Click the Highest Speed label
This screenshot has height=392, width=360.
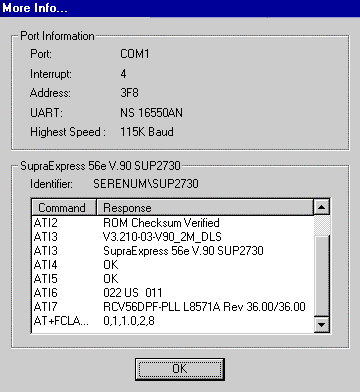(68, 132)
